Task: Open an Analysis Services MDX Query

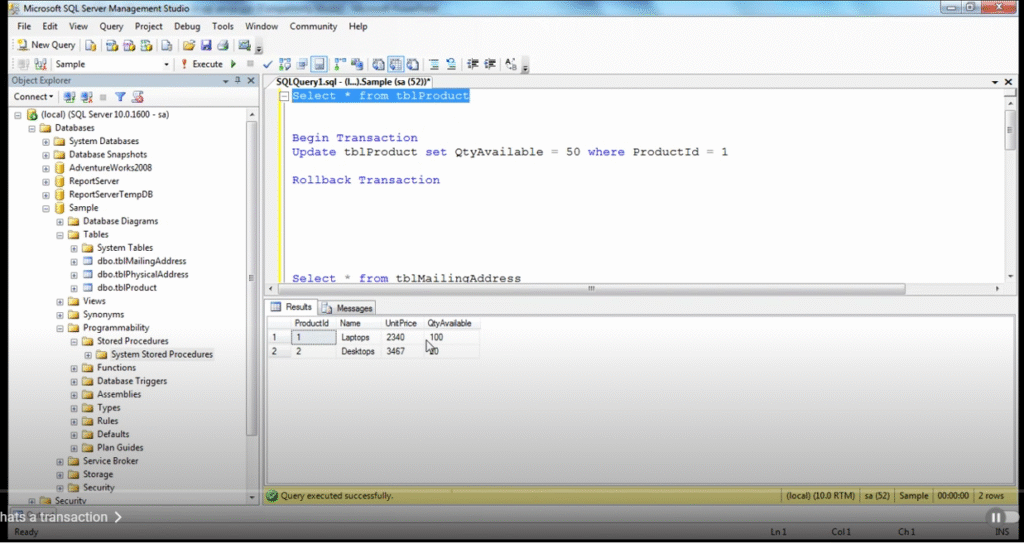Action: pos(112,45)
